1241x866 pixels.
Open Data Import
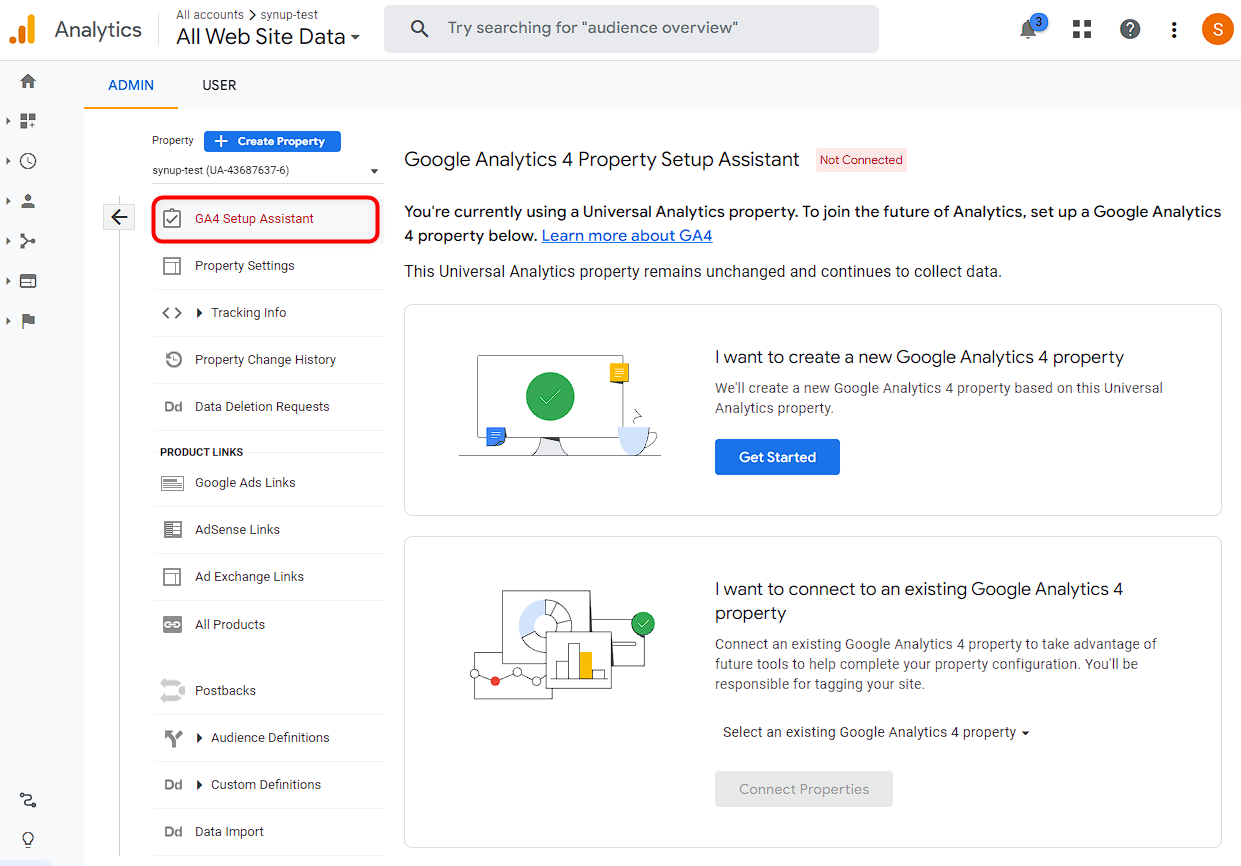point(268,832)
